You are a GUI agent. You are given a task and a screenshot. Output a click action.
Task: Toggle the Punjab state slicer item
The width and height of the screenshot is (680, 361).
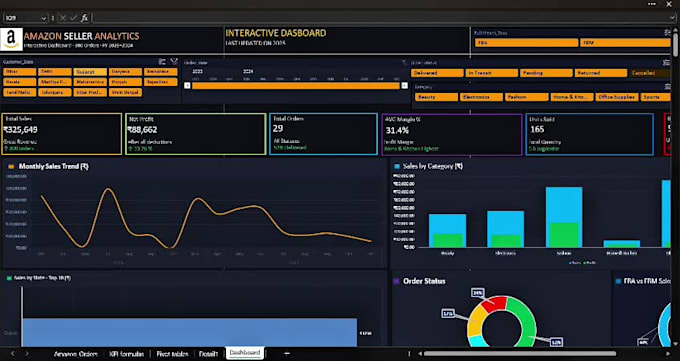point(125,82)
